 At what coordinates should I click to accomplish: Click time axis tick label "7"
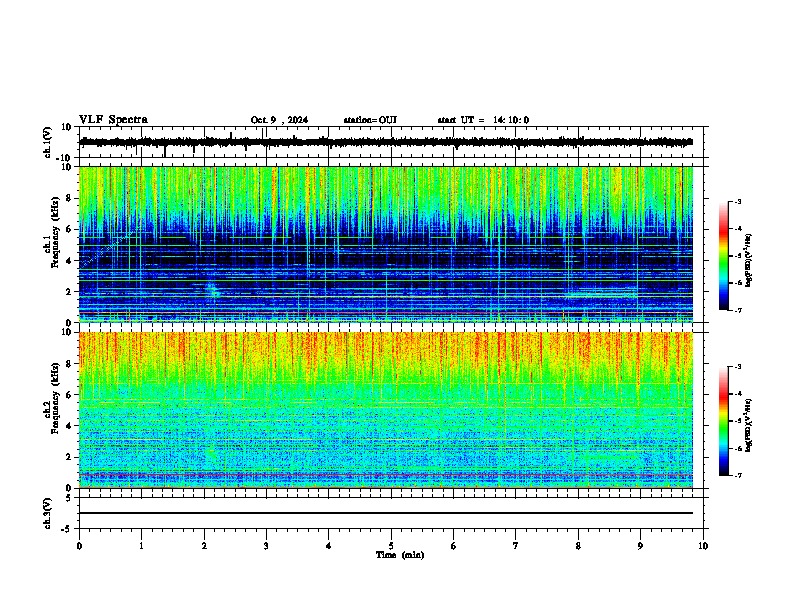click(x=516, y=546)
